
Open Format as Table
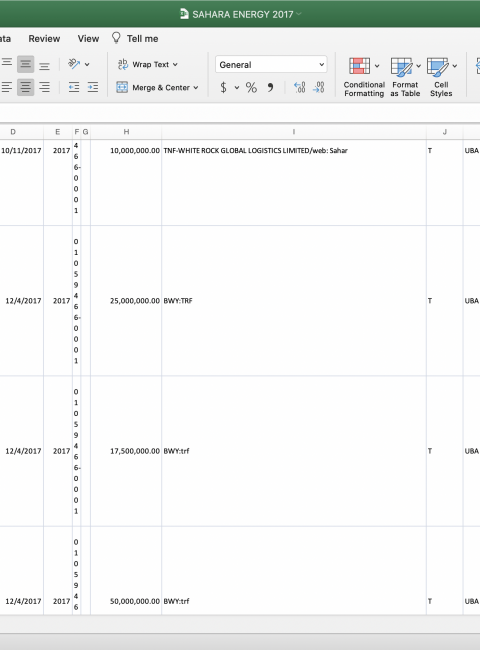(x=405, y=77)
